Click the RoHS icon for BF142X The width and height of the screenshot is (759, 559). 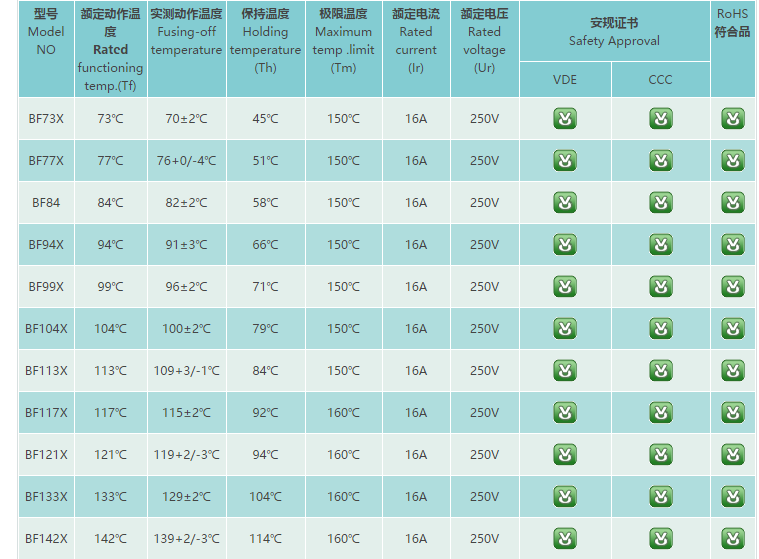pos(733,539)
